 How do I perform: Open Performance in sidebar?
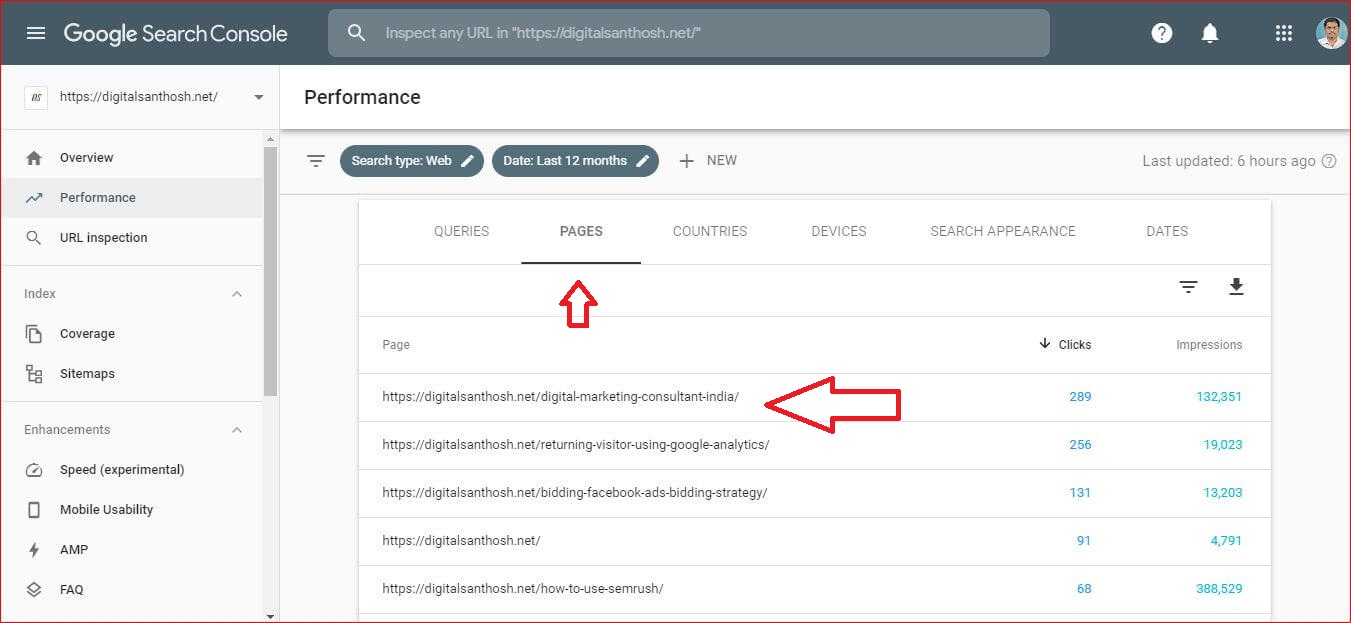coord(131,198)
